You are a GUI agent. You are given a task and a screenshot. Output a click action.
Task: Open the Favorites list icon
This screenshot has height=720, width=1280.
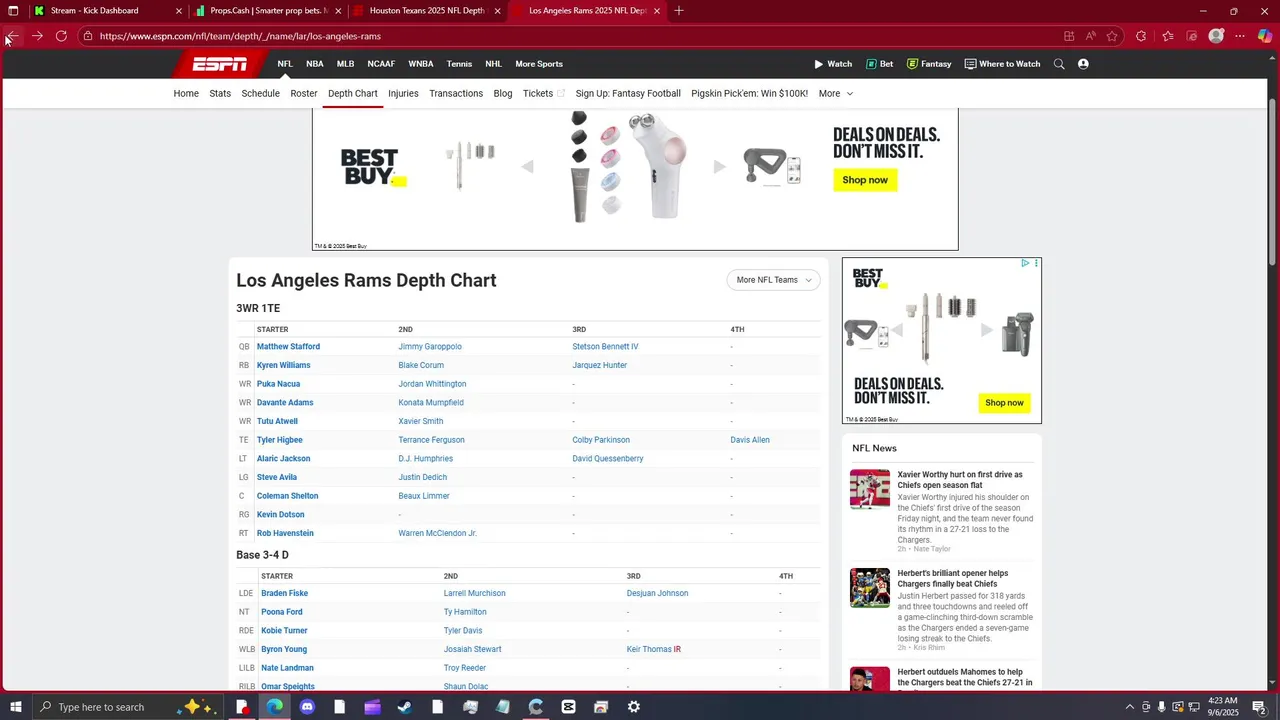(1167, 36)
